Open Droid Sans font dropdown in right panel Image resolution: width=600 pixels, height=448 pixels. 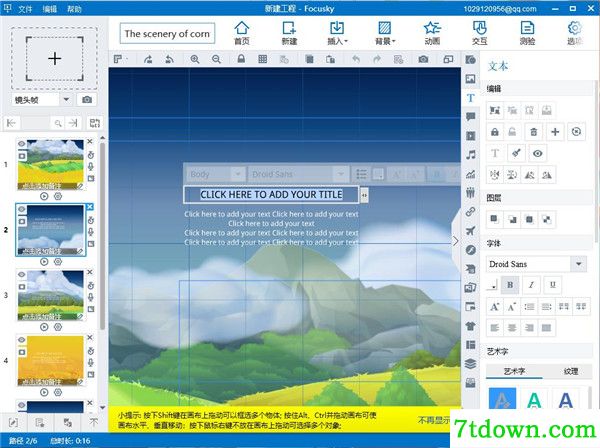pos(579,264)
